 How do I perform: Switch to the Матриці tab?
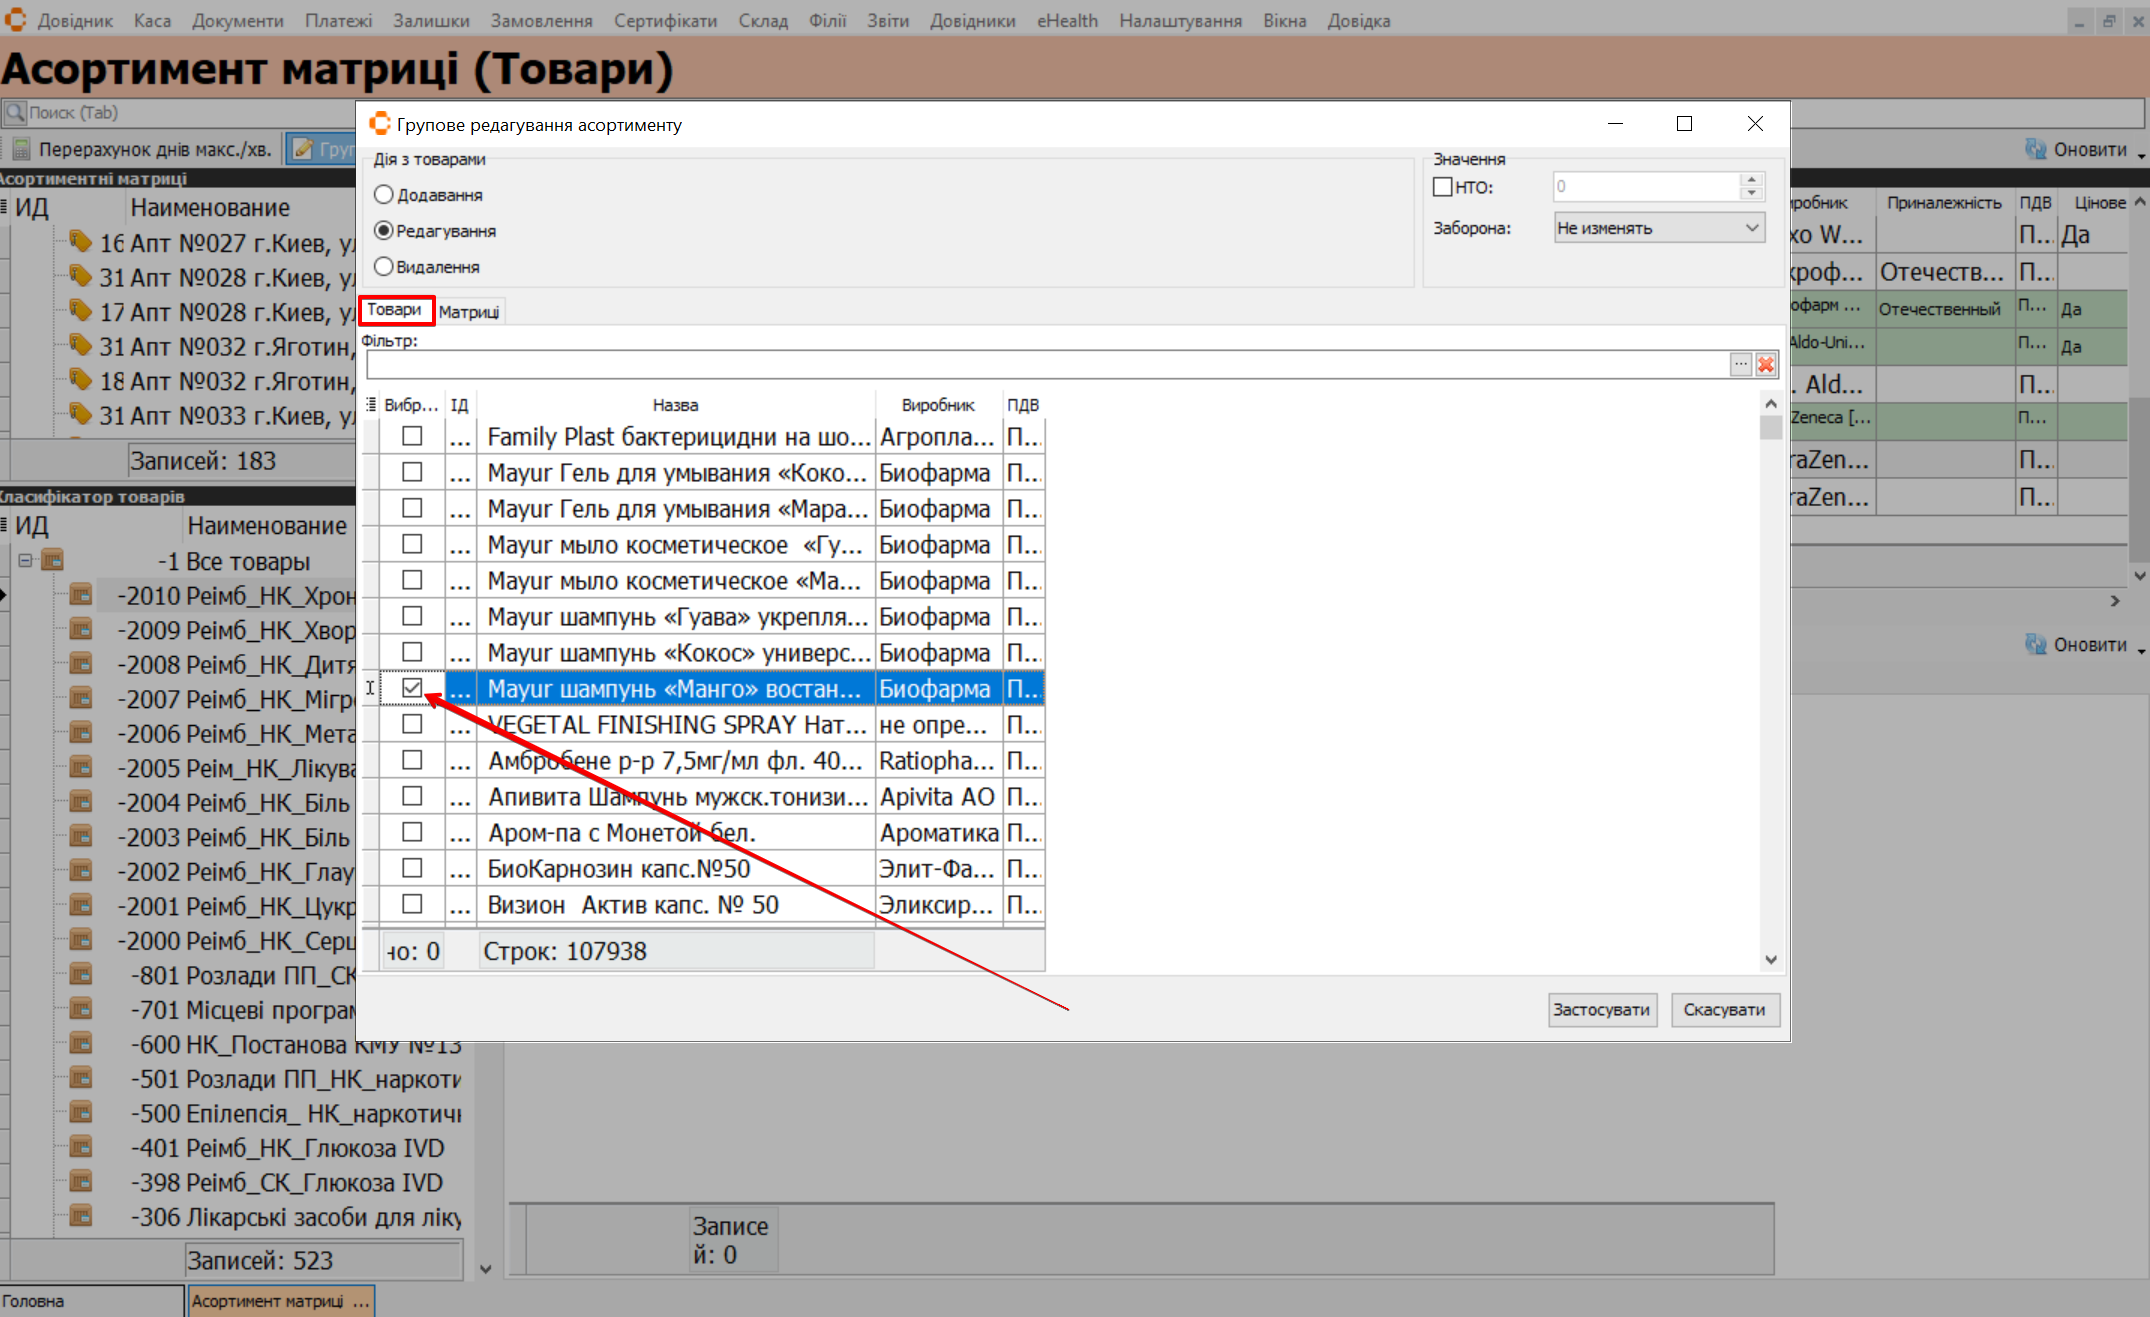(469, 312)
